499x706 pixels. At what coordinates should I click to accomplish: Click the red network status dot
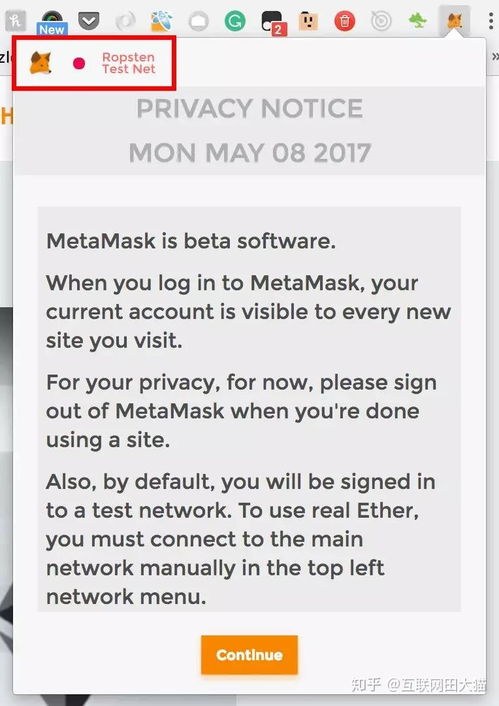pos(79,63)
